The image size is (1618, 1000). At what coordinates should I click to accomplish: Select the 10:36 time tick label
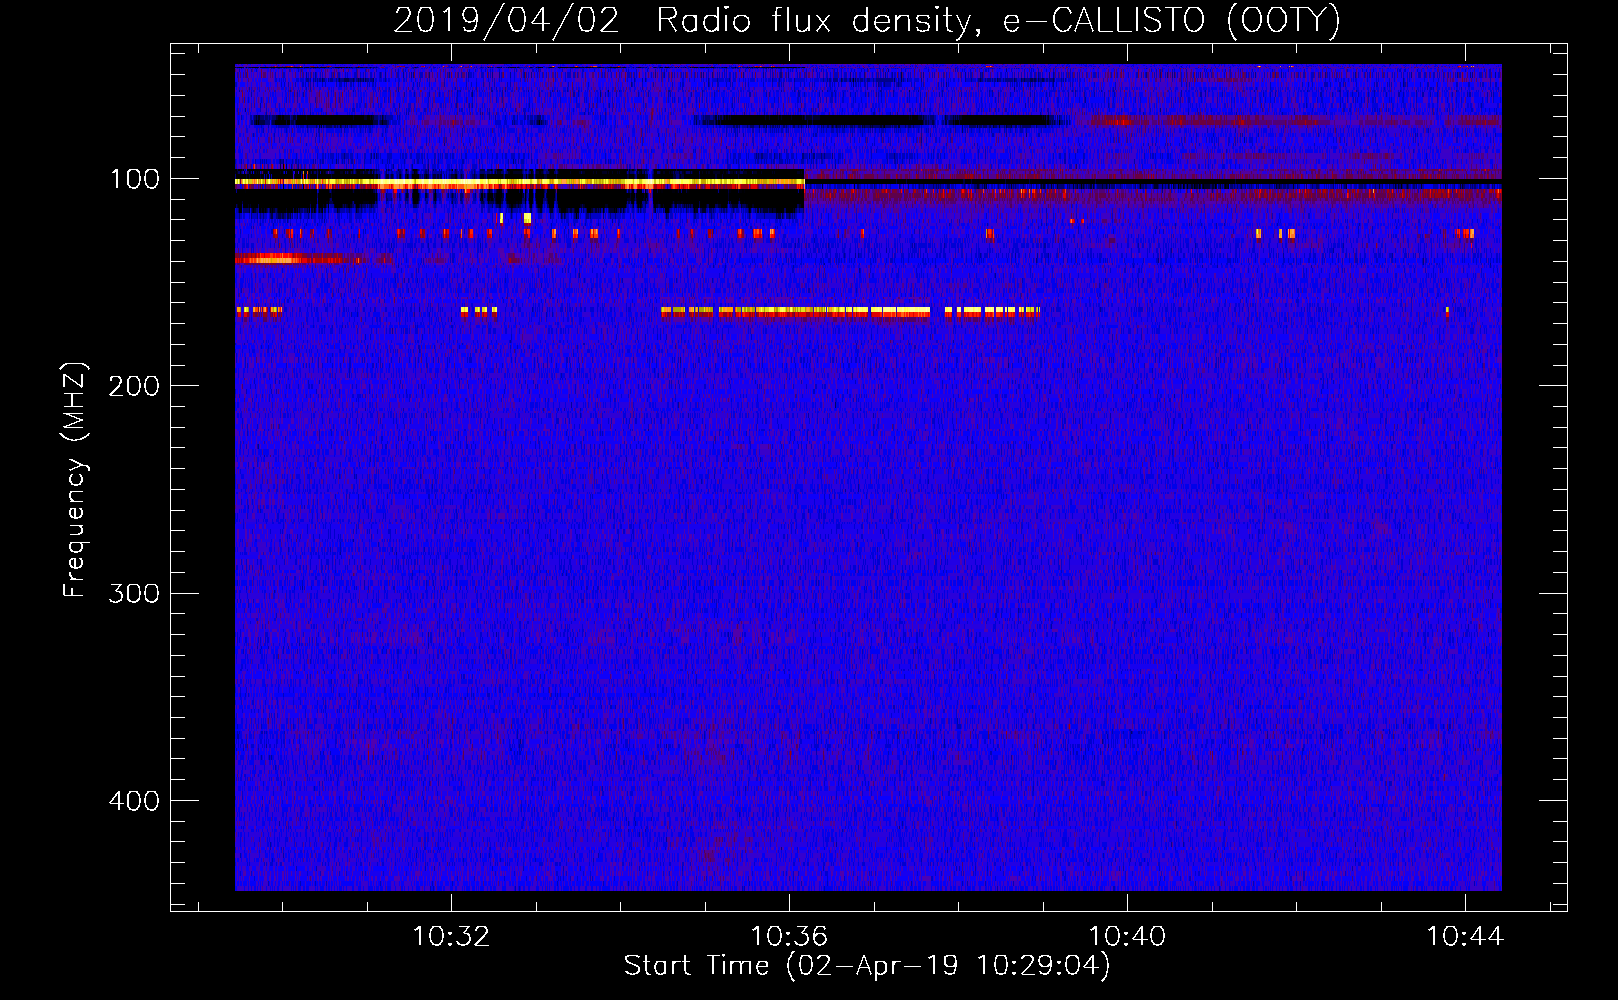(789, 936)
